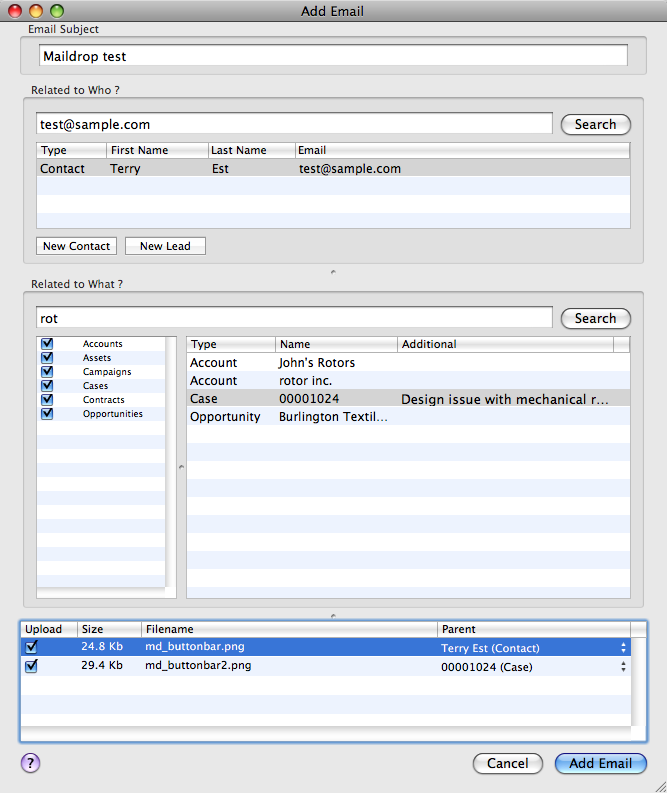Select the md_buttonbar2.png filename
Screen dimensions: 667x793
[x=198, y=665]
